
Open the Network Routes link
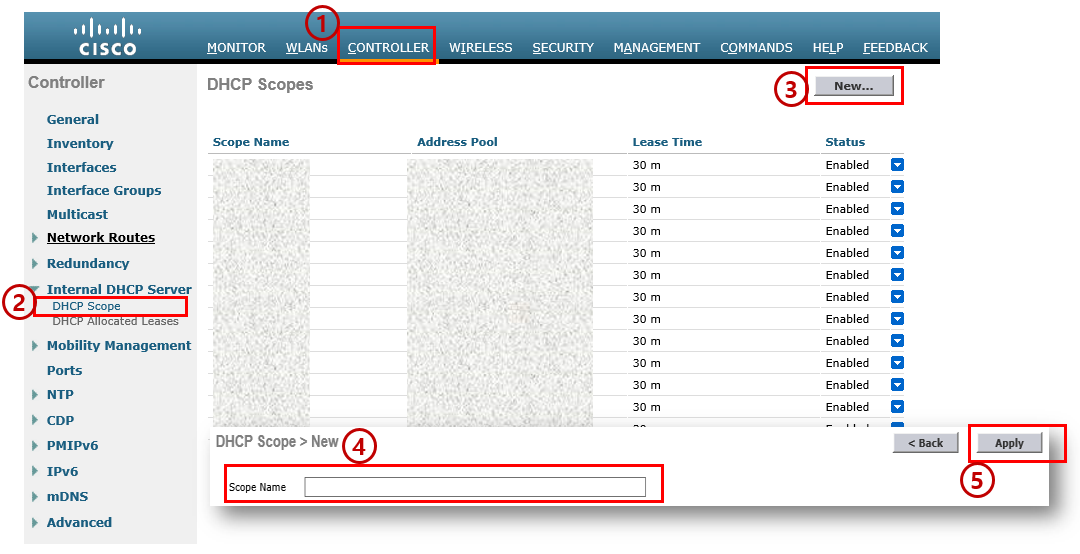pyautogui.click(x=101, y=238)
